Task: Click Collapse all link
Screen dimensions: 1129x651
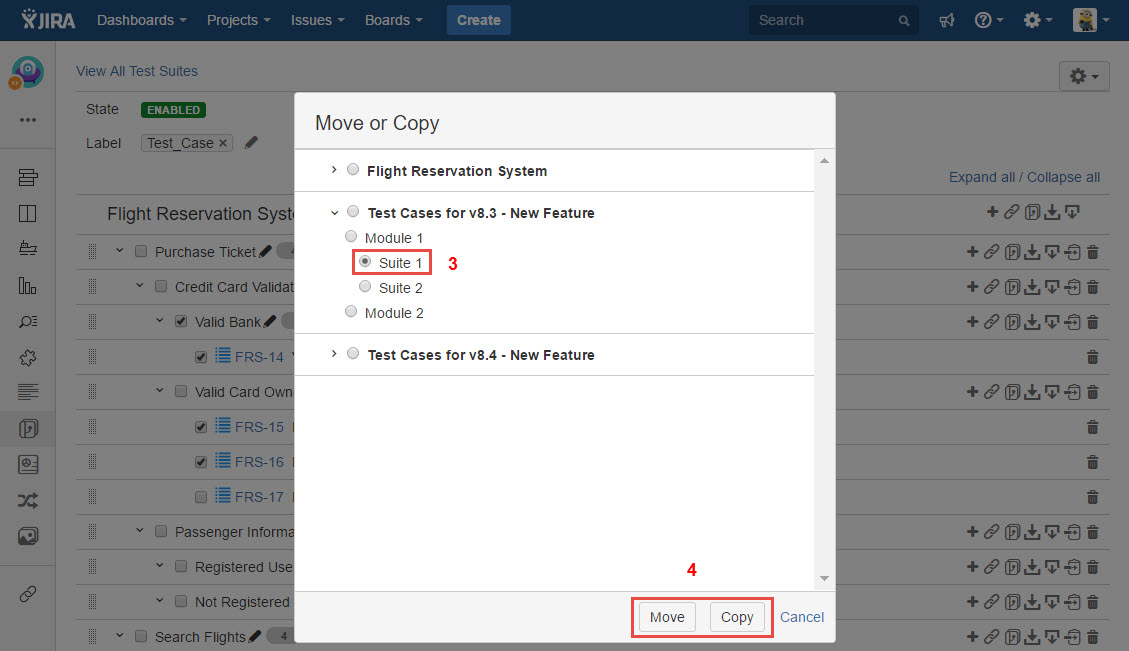Action: tap(1063, 177)
